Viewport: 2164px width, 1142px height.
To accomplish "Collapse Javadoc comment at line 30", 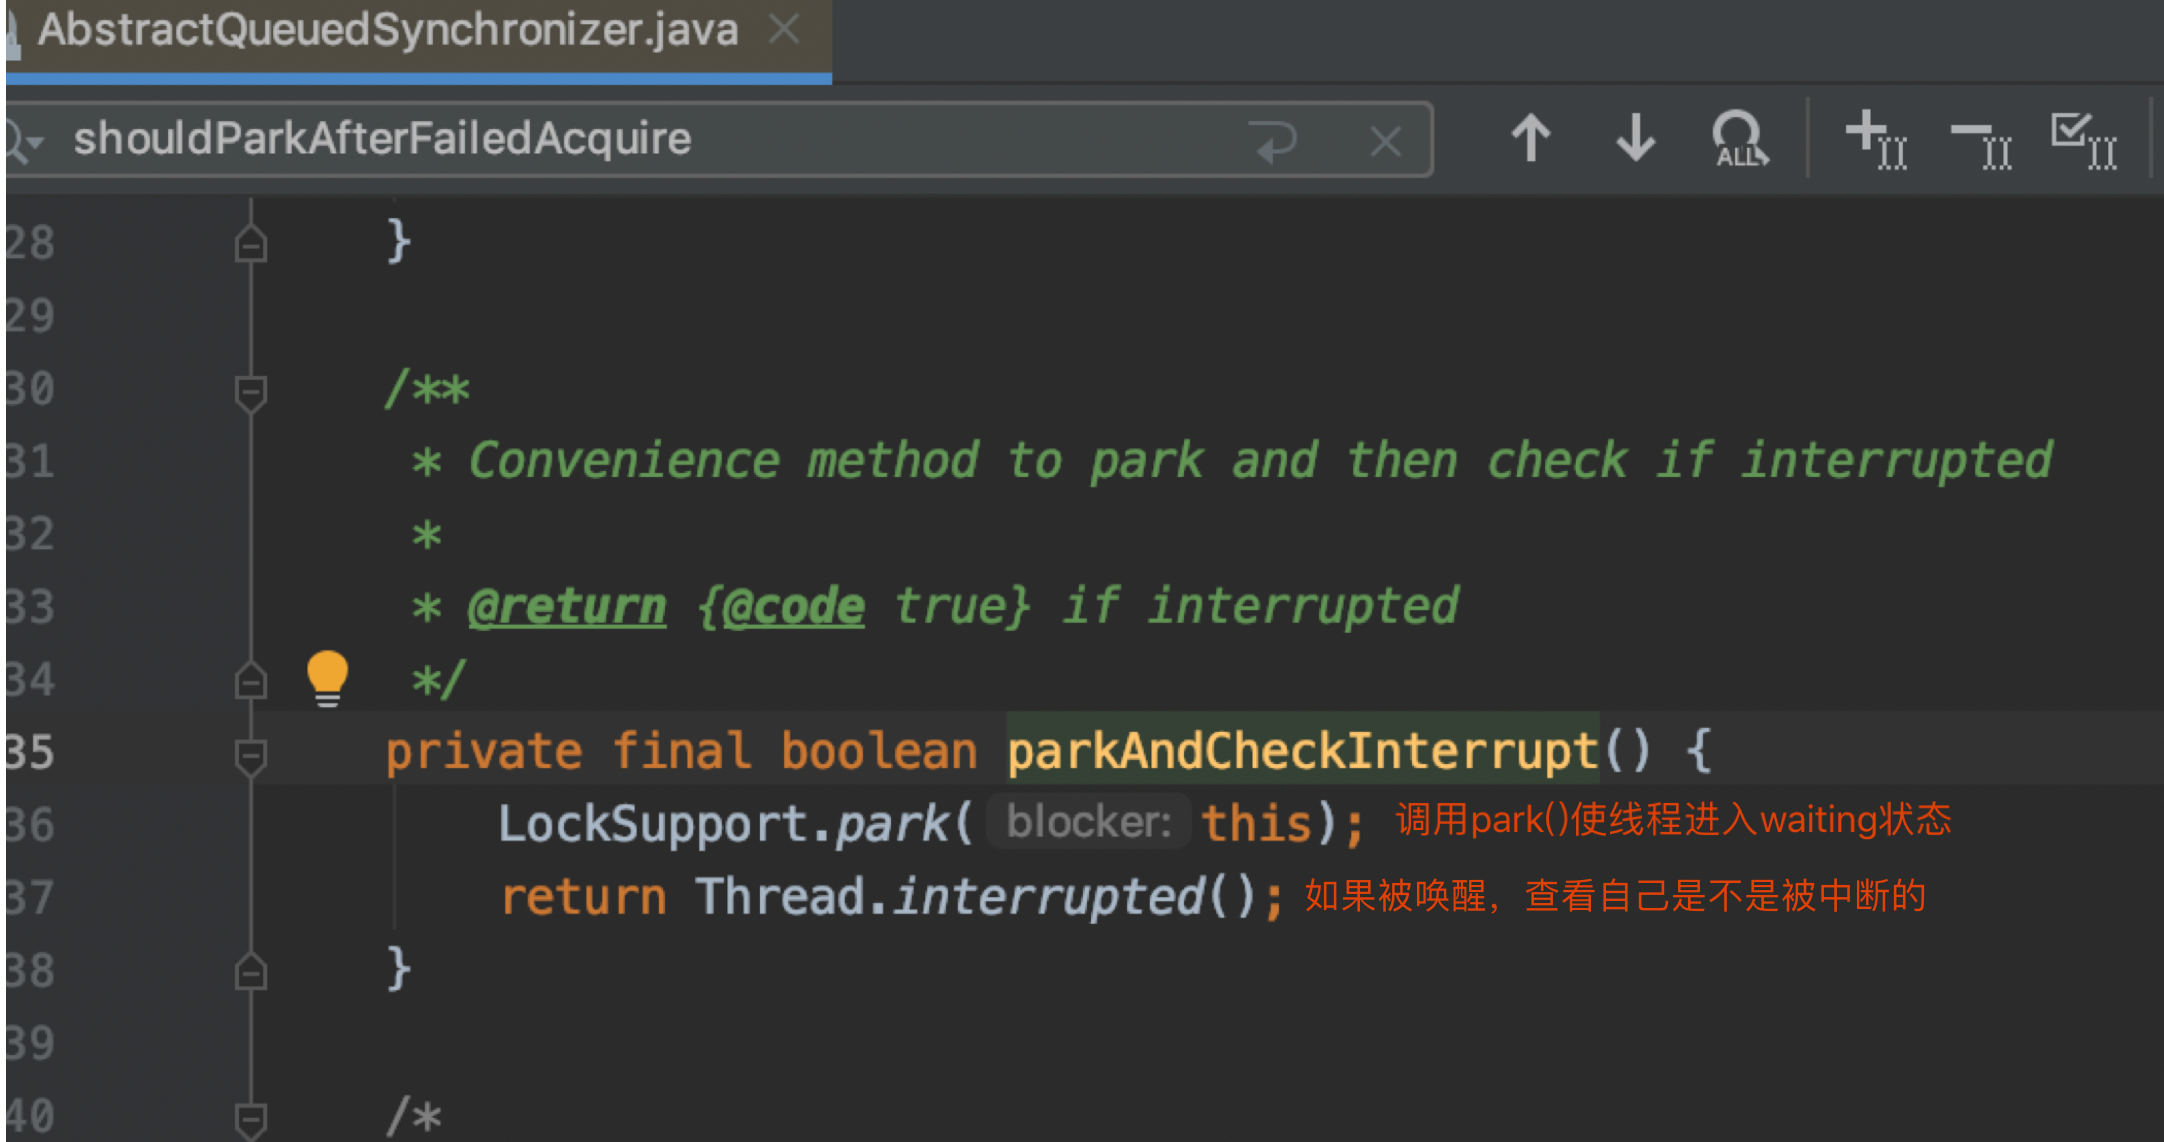I will [x=250, y=390].
